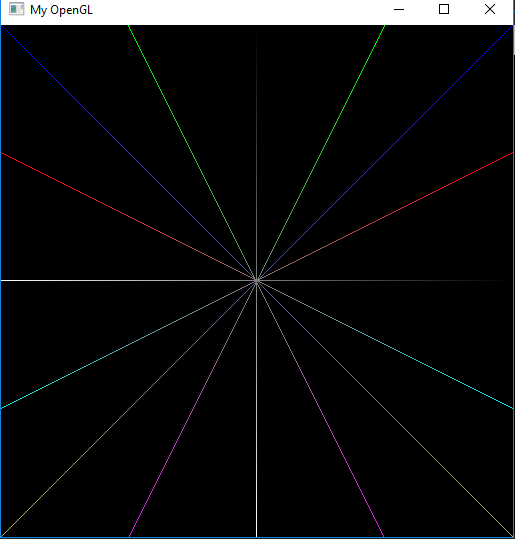This screenshot has height=540, width=515.
Task: Close the My OpenGL window
Action: [490, 9]
